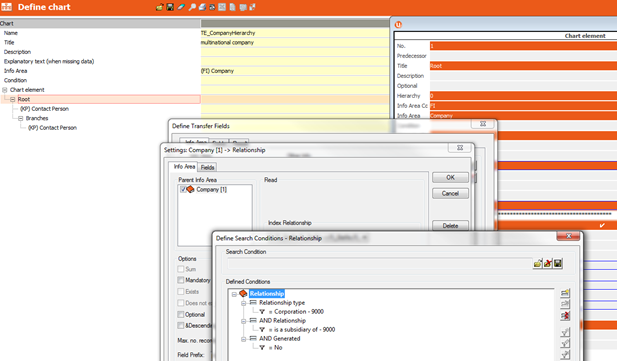Click the filter funnel beside = No

click(262, 348)
